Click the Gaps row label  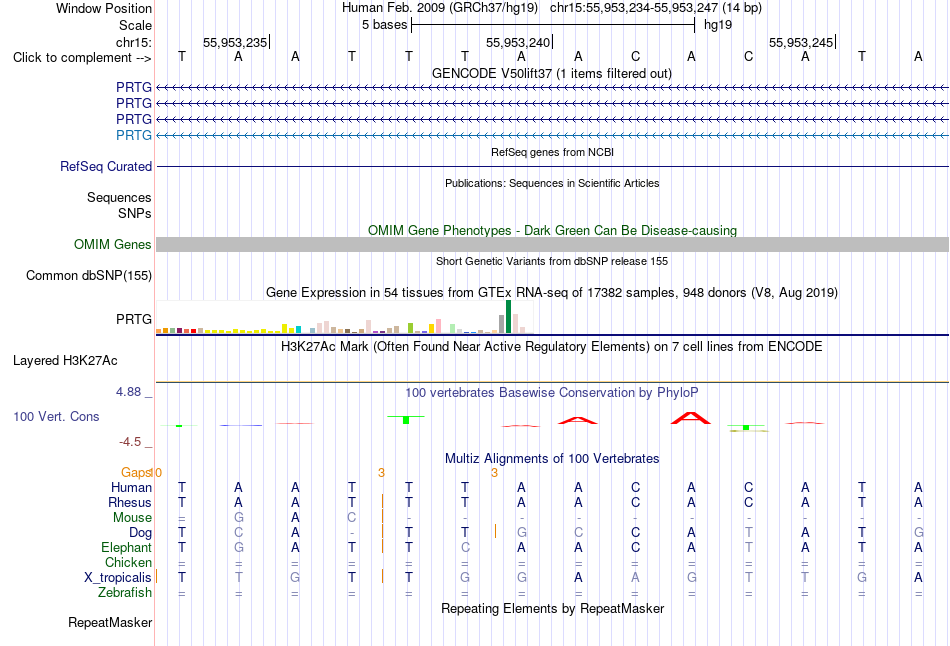[136, 472]
